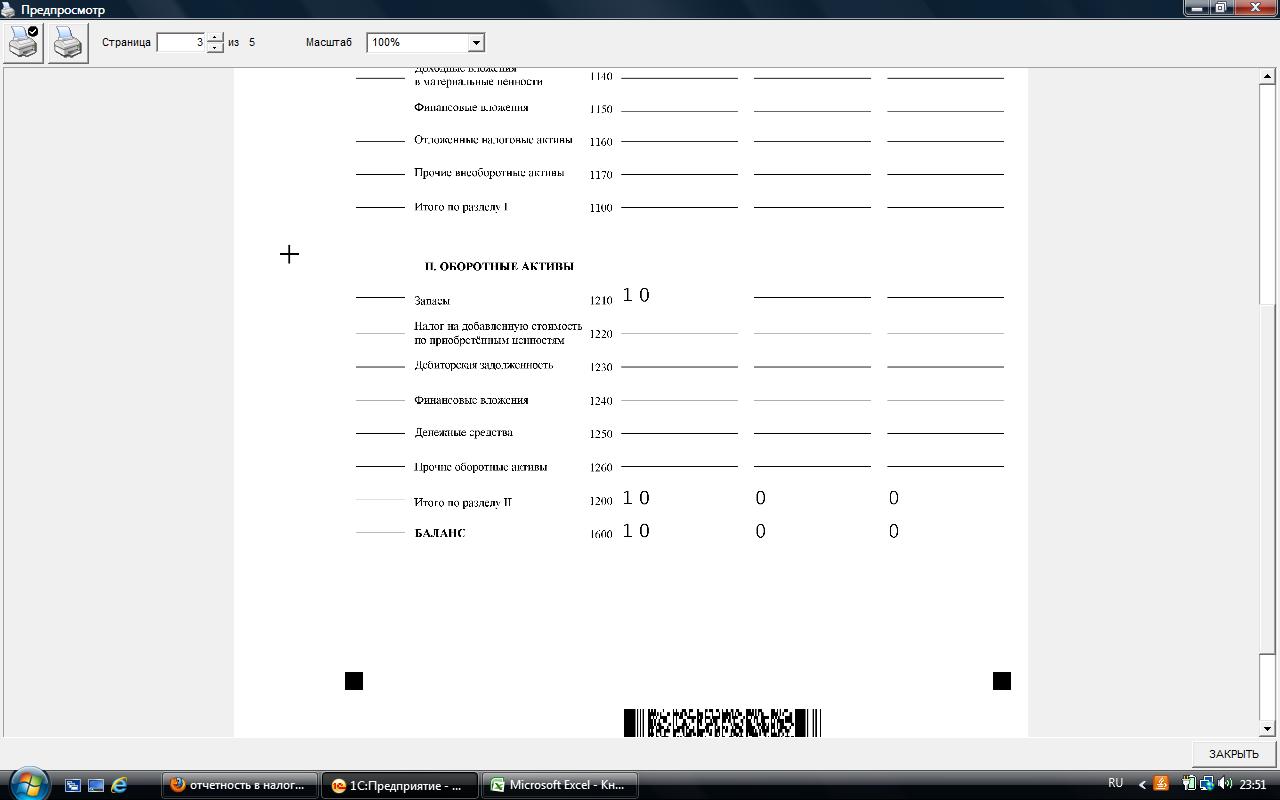The width and height of the screenshot is (1280, 800).
Task: Click the plain printer icon
Action: [x=68, y=43]
